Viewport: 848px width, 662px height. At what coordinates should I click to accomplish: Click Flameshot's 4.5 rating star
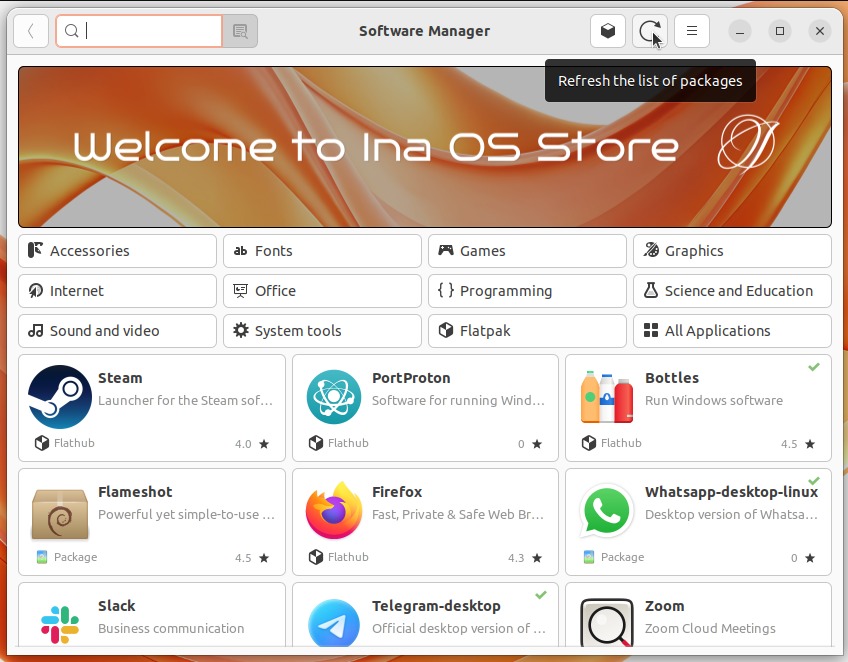point(264,558)
